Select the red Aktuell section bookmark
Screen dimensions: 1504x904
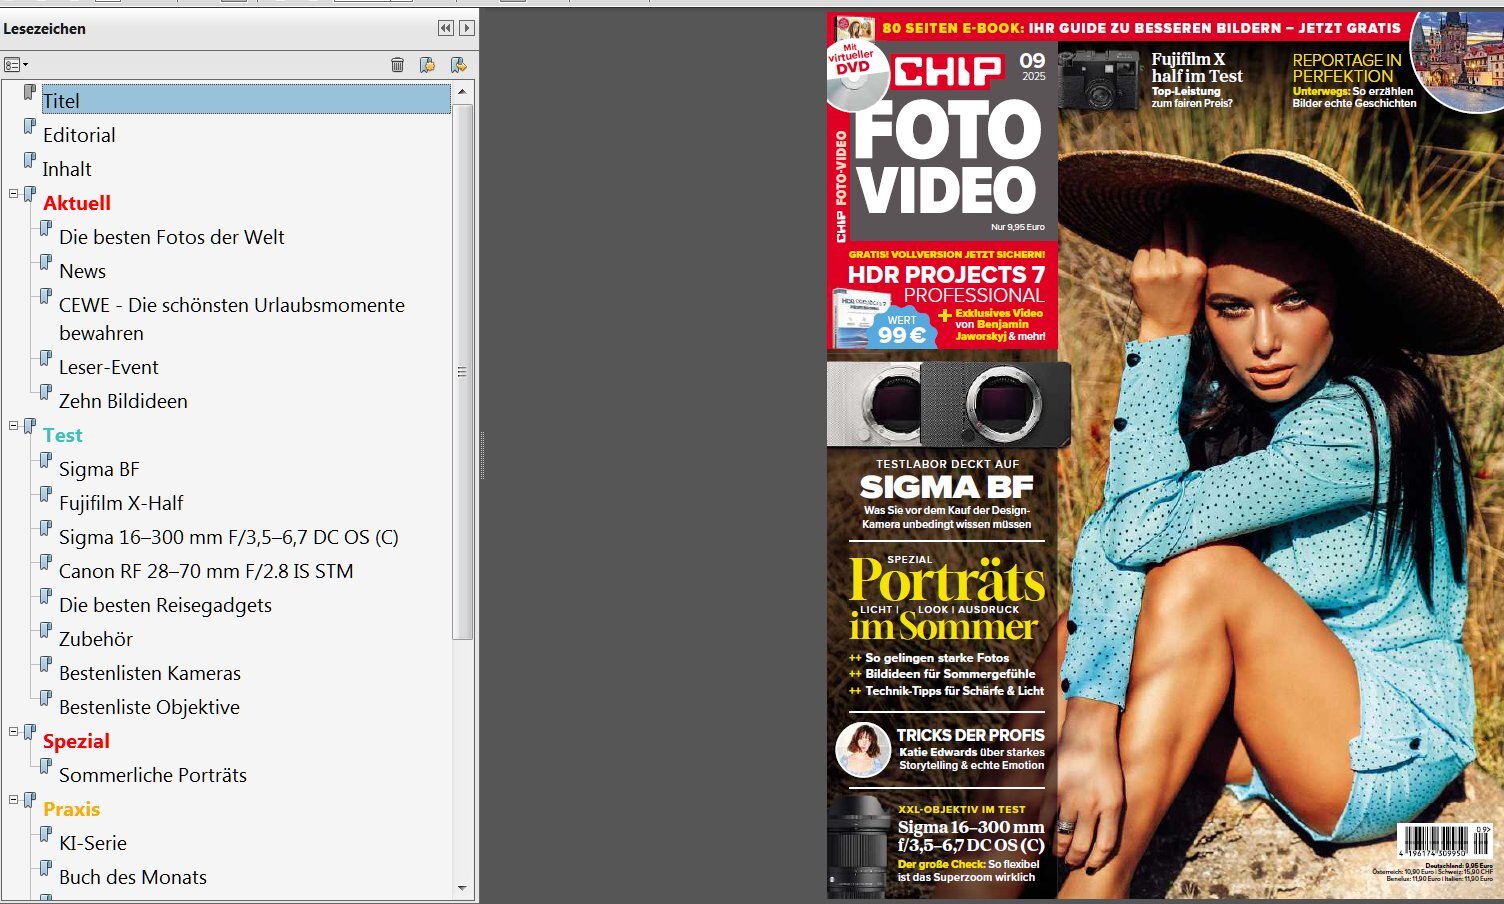(x=77, y=203)
